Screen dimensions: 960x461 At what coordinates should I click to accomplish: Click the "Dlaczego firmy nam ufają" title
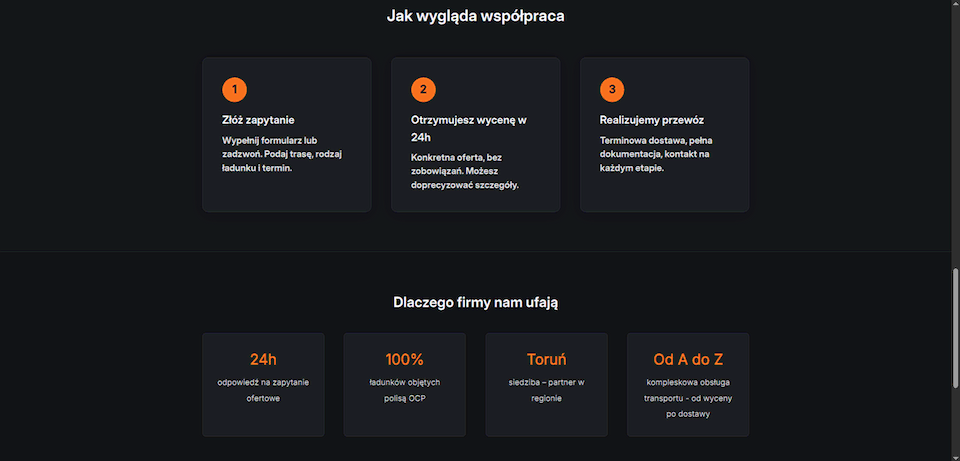pyautogui.click(x=475, y=302)
